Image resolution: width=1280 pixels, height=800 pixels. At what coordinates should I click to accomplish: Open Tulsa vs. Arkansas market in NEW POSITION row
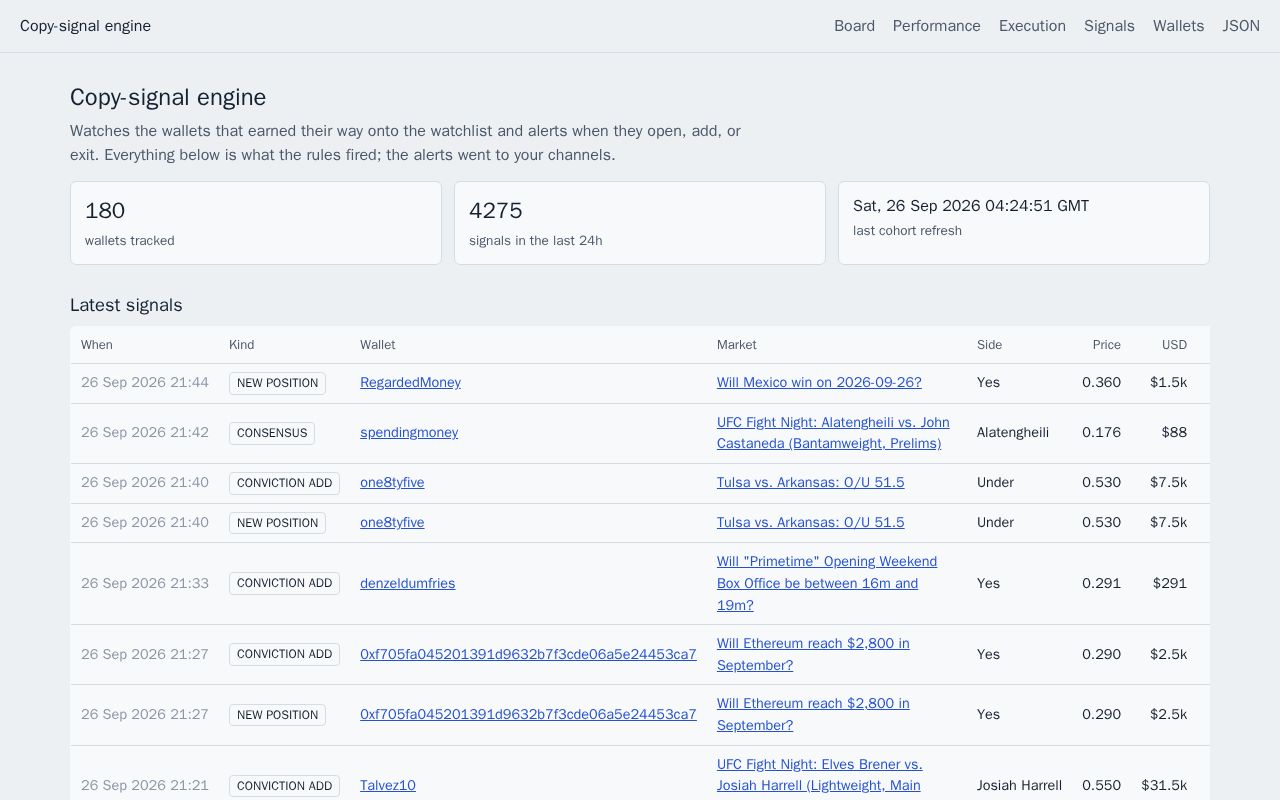click(x=810, y=523)
